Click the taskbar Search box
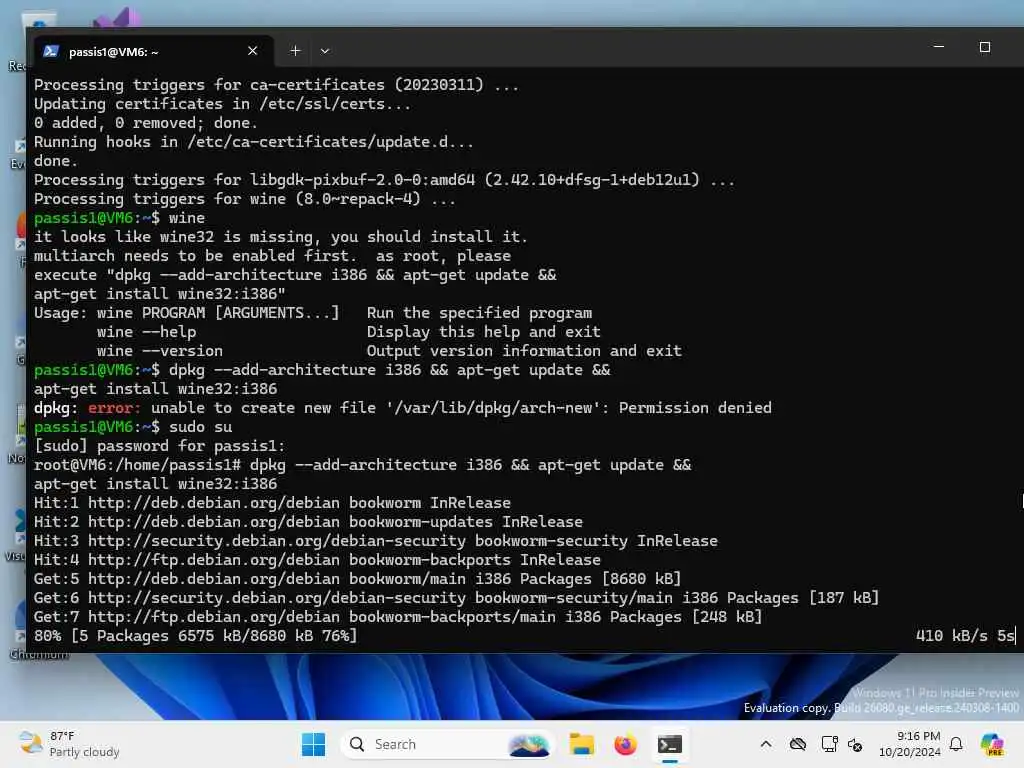The image size is (1024, 768). pos(447,744)
